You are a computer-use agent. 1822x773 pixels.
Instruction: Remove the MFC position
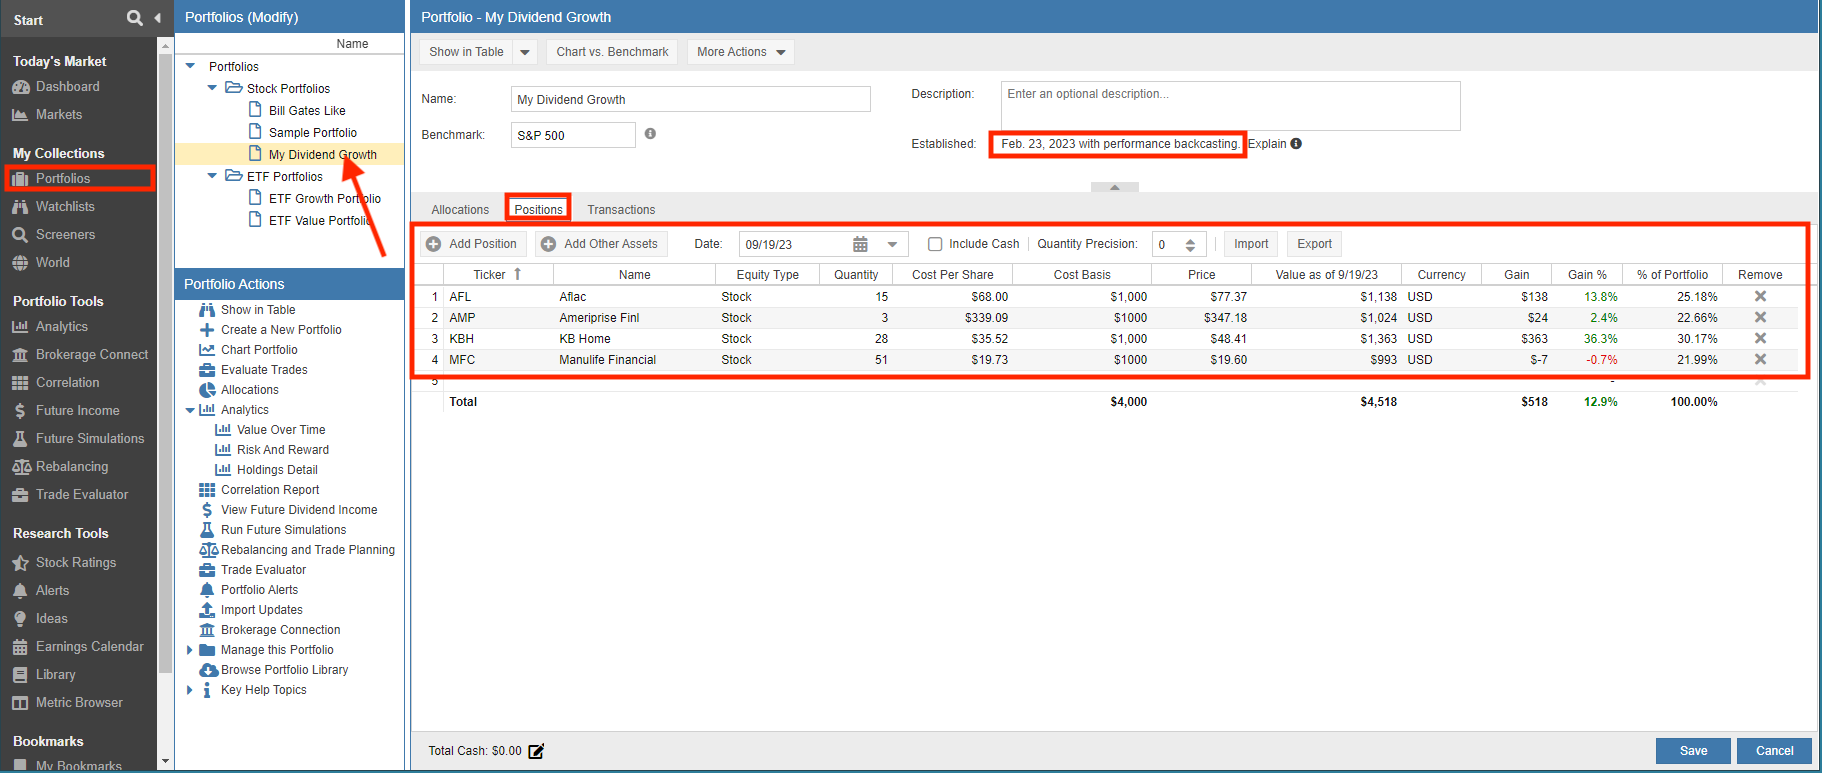pyautogui.click(x=1760, y=360)
